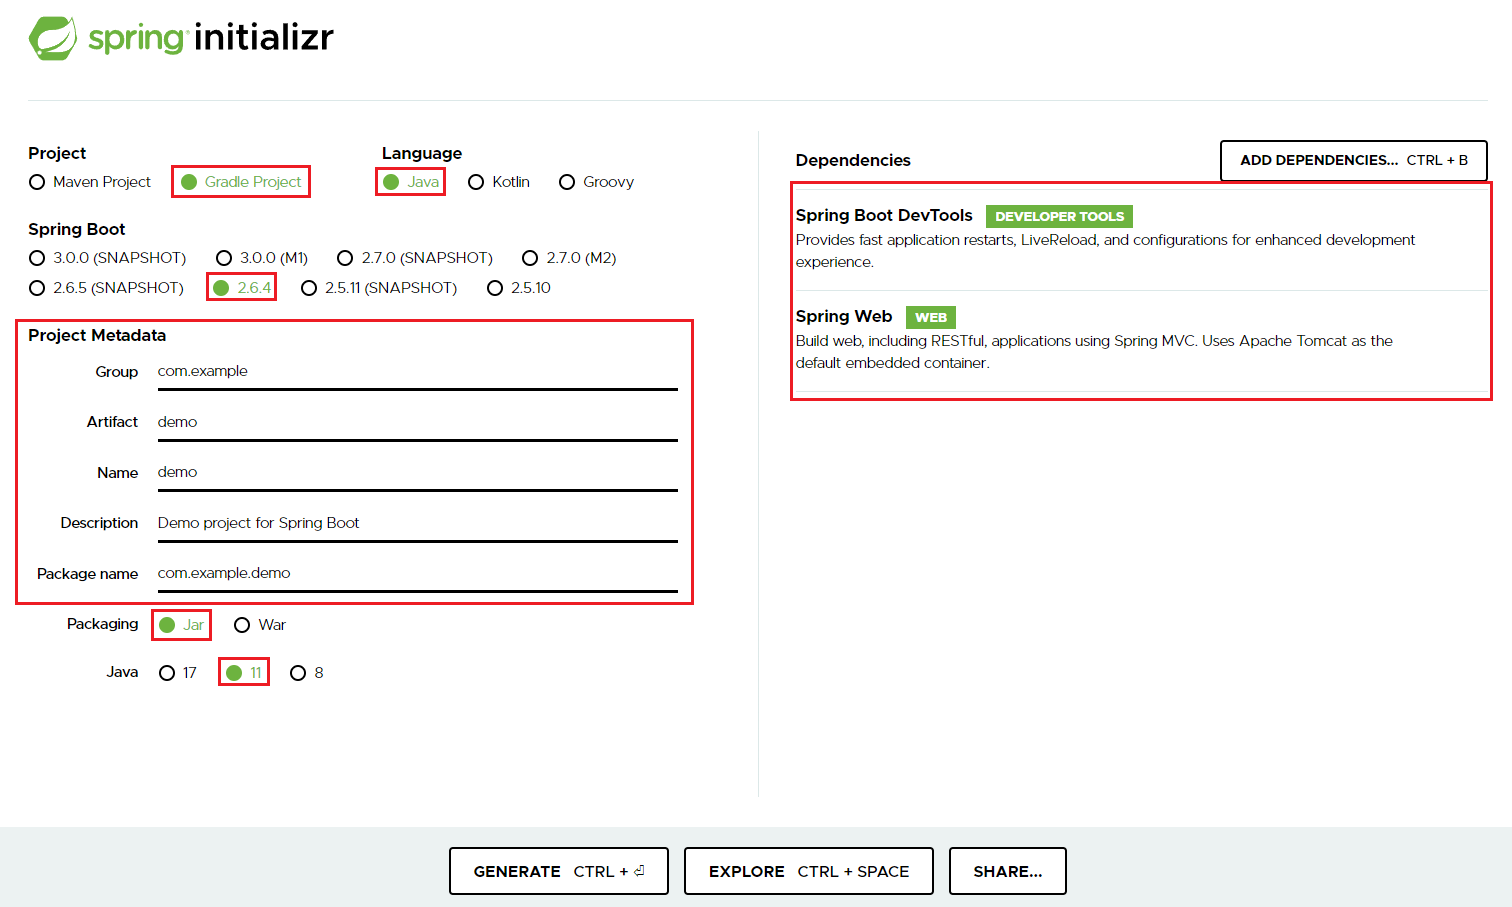Select Java version 11

click(x=244, y=673)
